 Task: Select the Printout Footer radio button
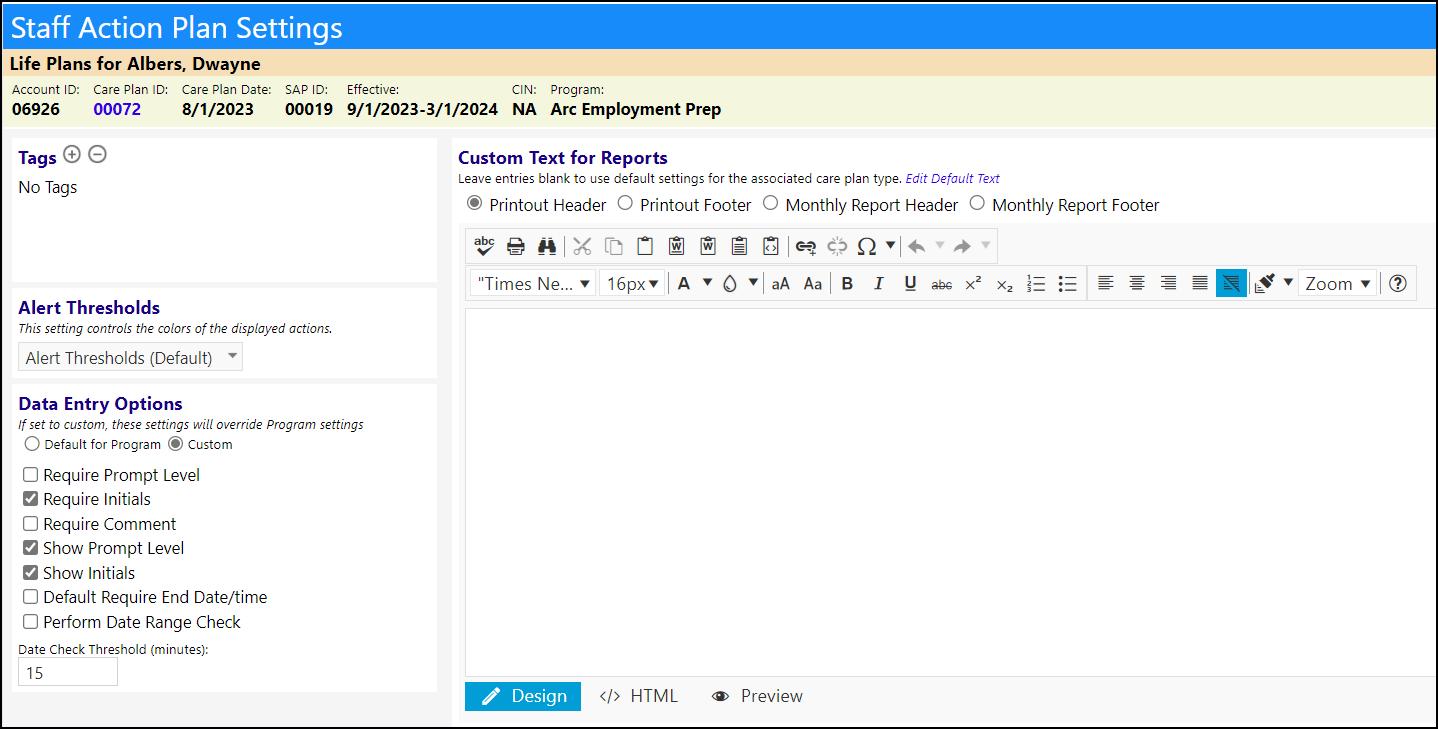click(x=625, y=204)
